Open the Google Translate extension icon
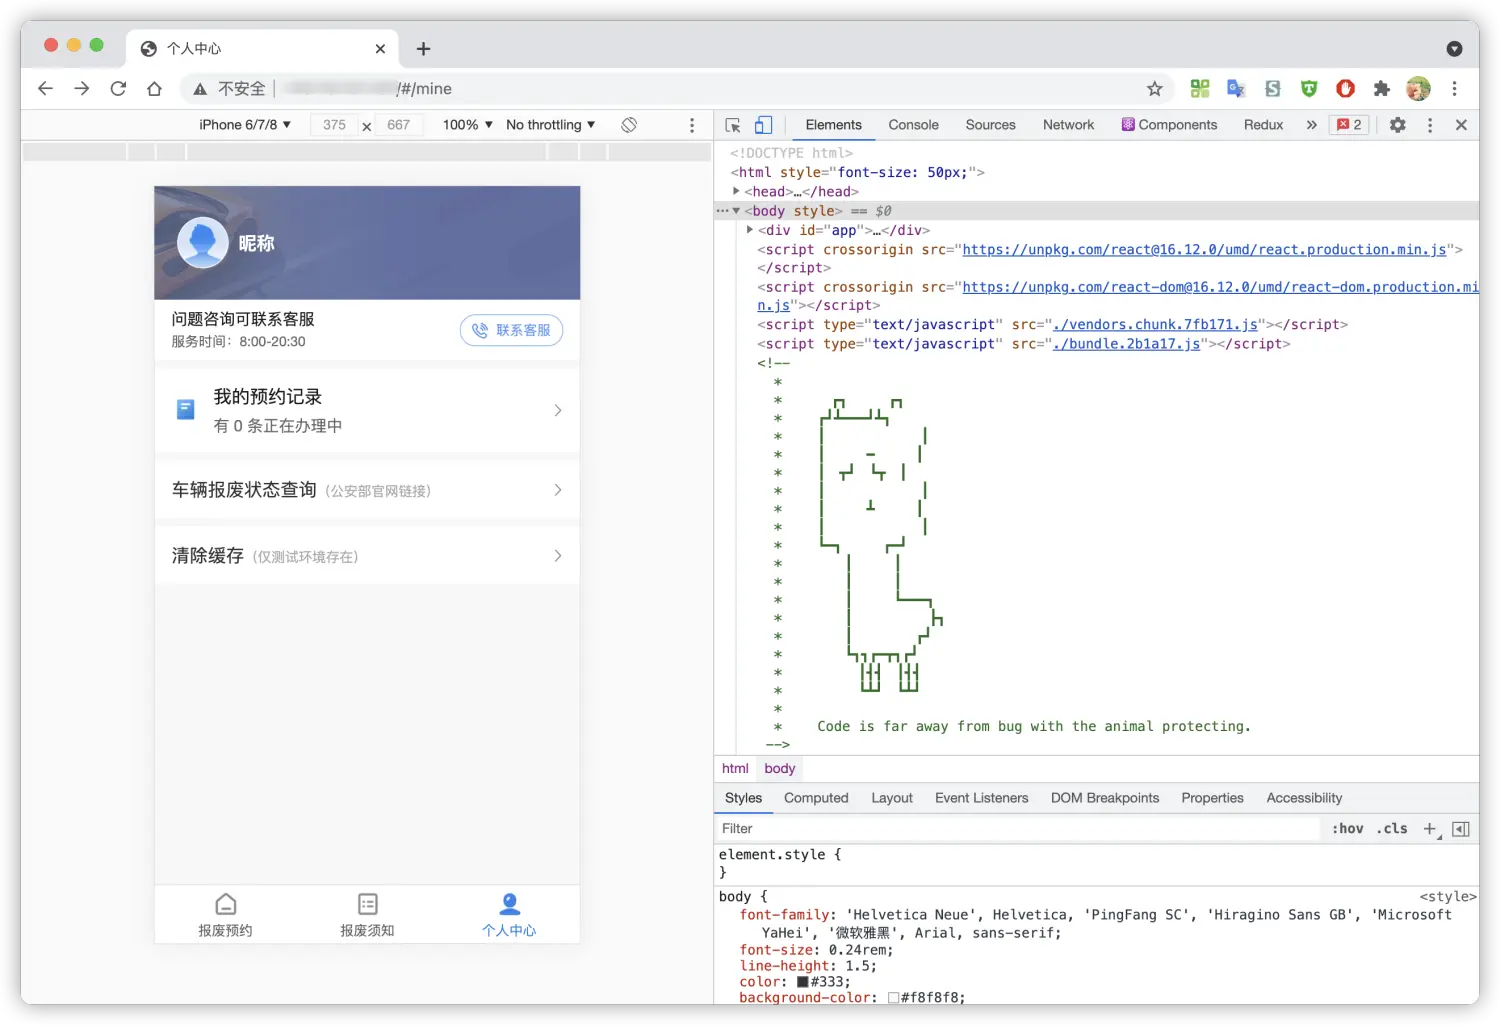Viewport: 1500px width, 1025px height. click(1236, 89)
